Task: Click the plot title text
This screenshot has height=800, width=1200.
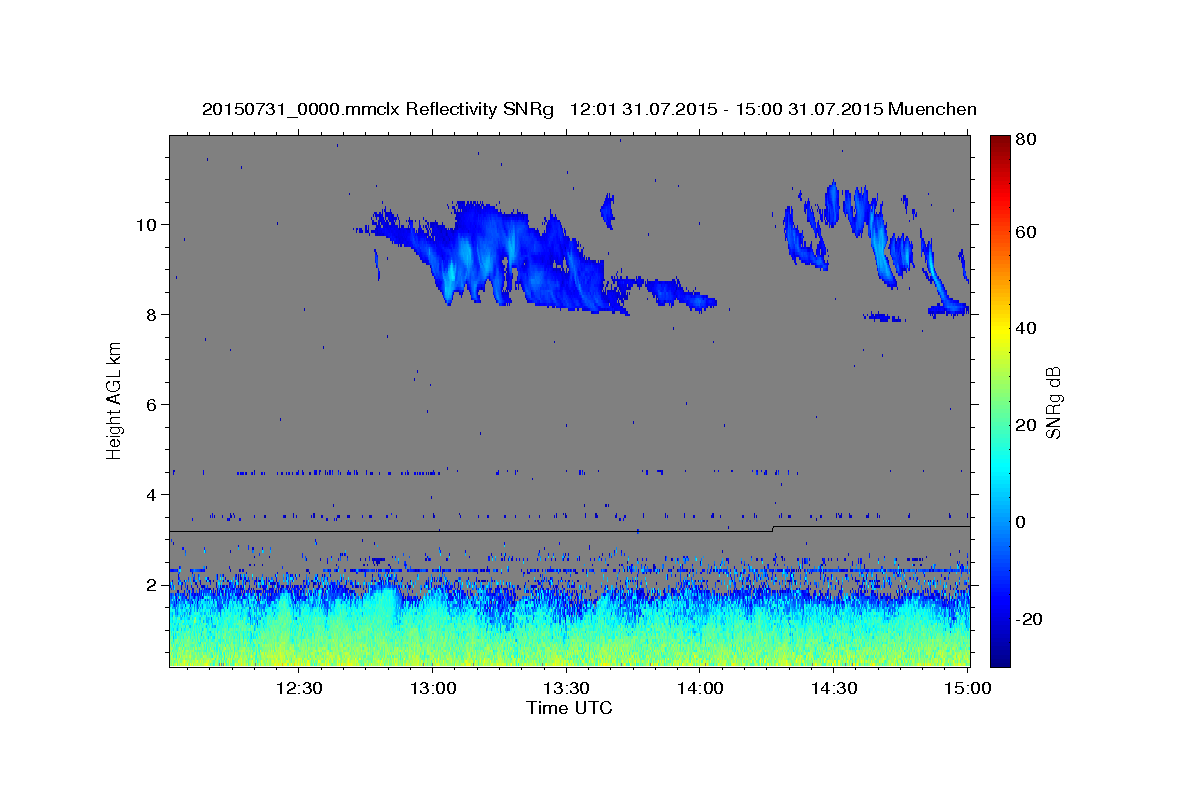Action: pyautogui.click(x=589, y=109)
